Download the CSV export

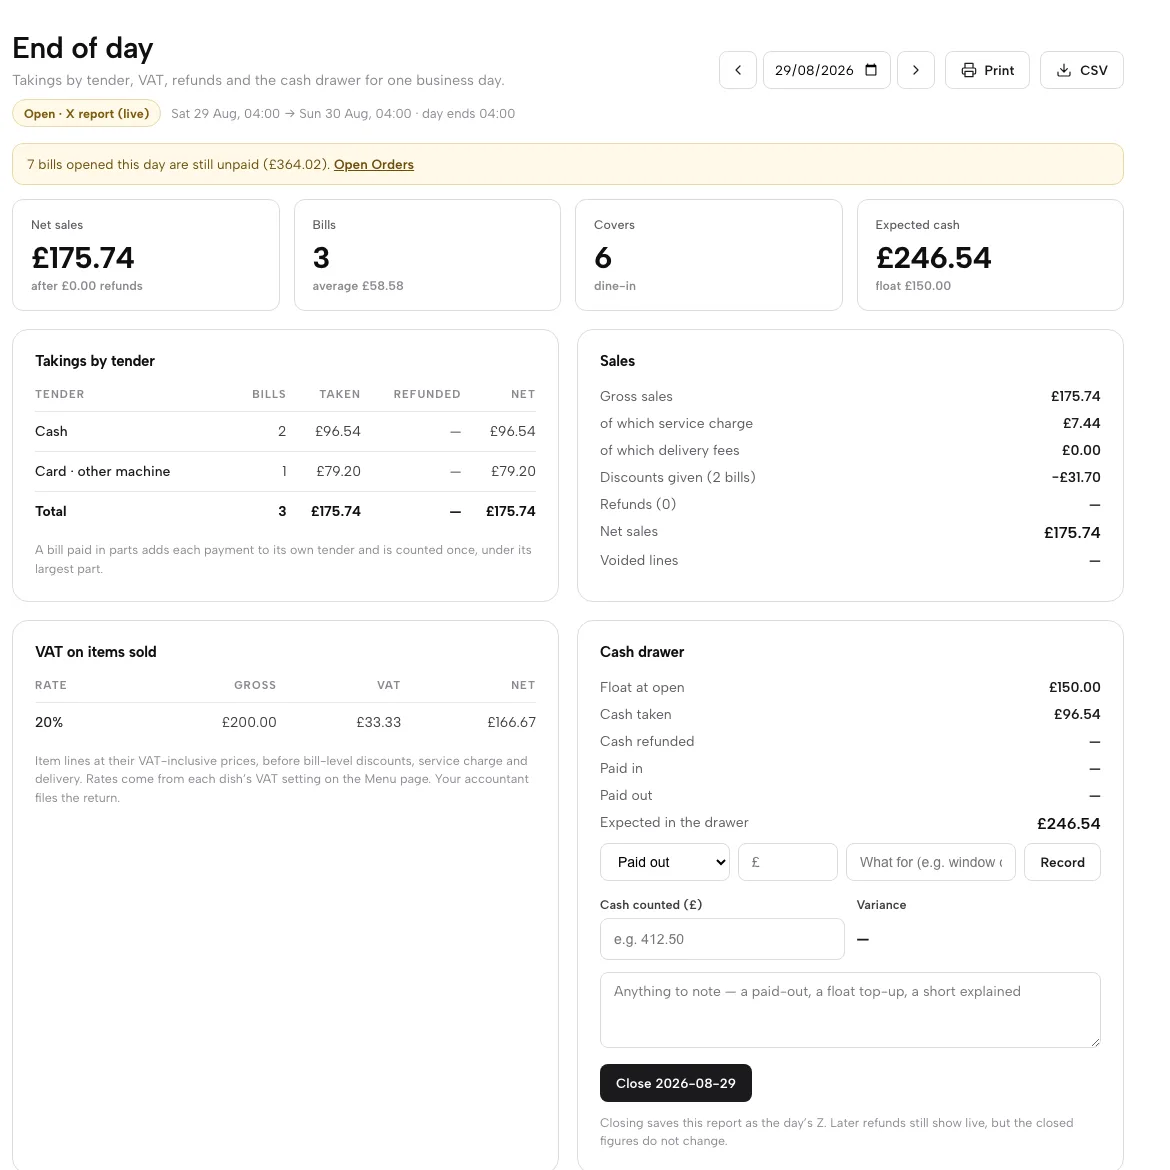[1081, 70]
